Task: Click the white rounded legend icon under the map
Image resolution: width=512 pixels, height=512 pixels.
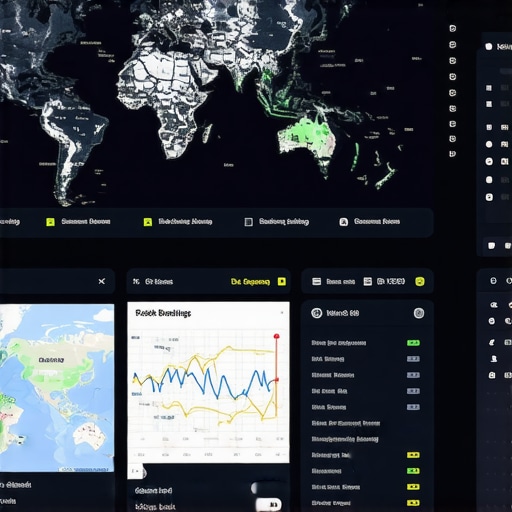Action: click(x=344, y=222)
